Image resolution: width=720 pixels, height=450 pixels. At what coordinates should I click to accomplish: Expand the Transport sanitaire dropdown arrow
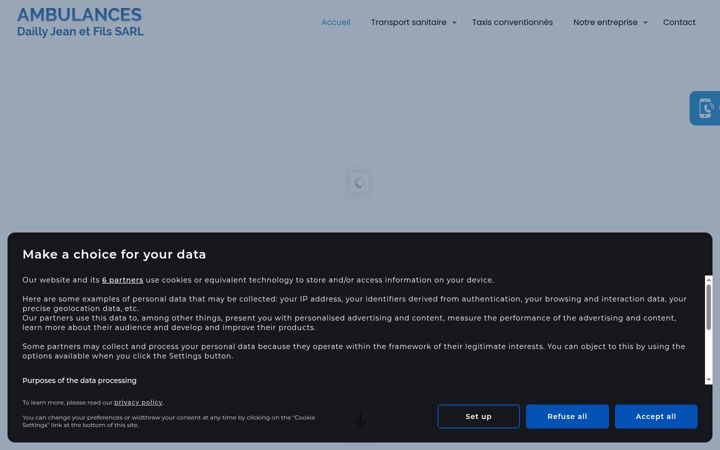pos(454,22)
